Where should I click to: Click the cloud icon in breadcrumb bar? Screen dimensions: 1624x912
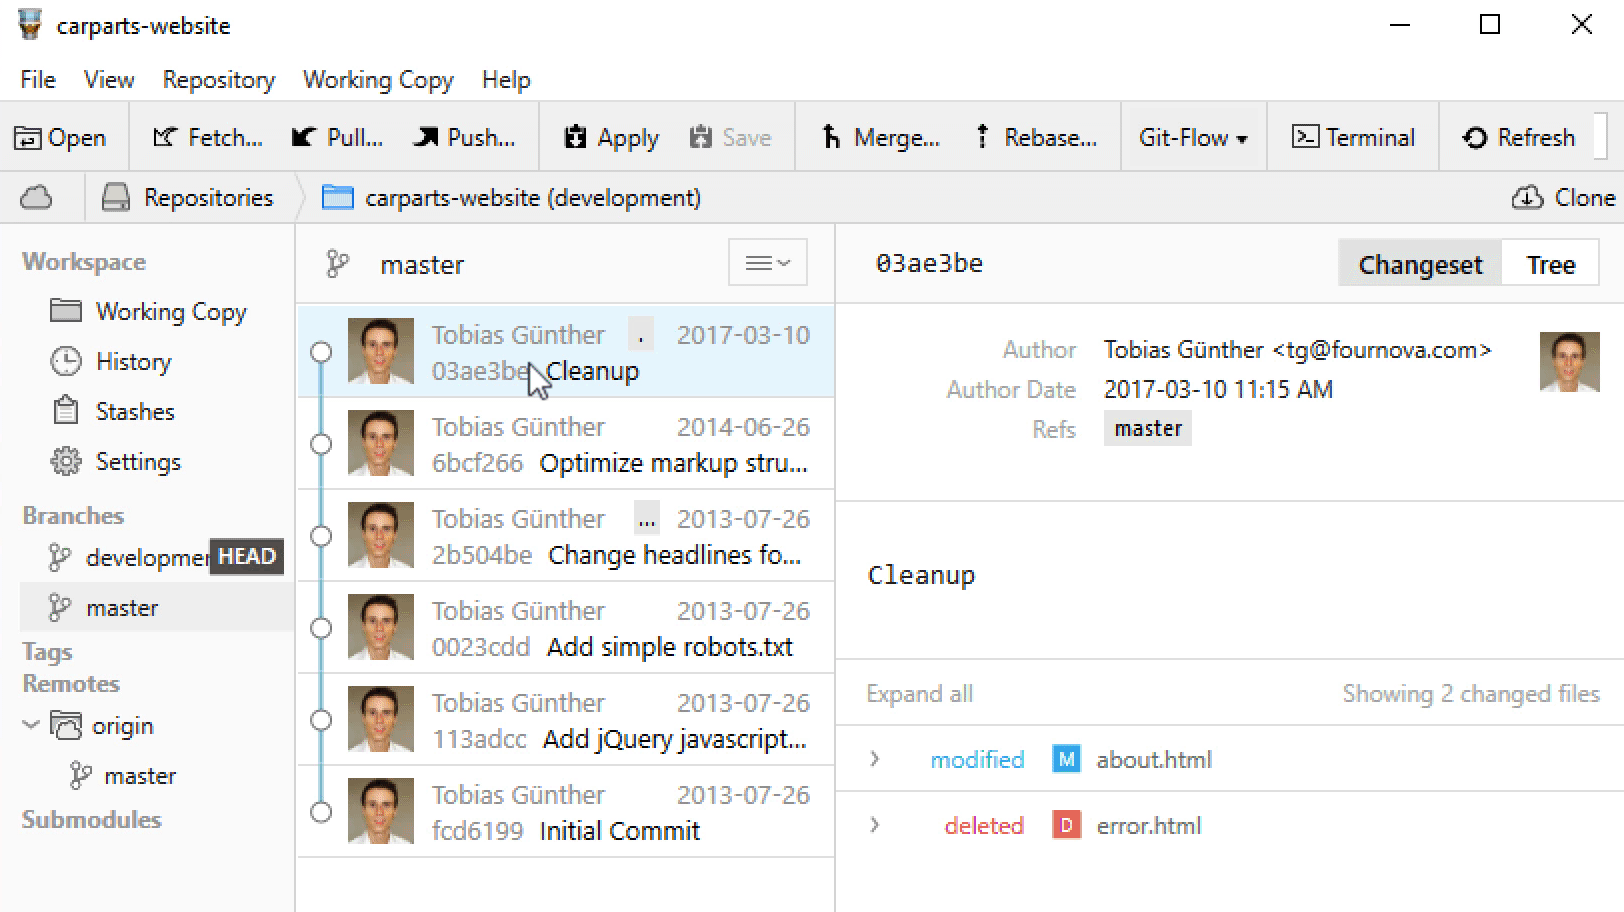pos(37,198)
